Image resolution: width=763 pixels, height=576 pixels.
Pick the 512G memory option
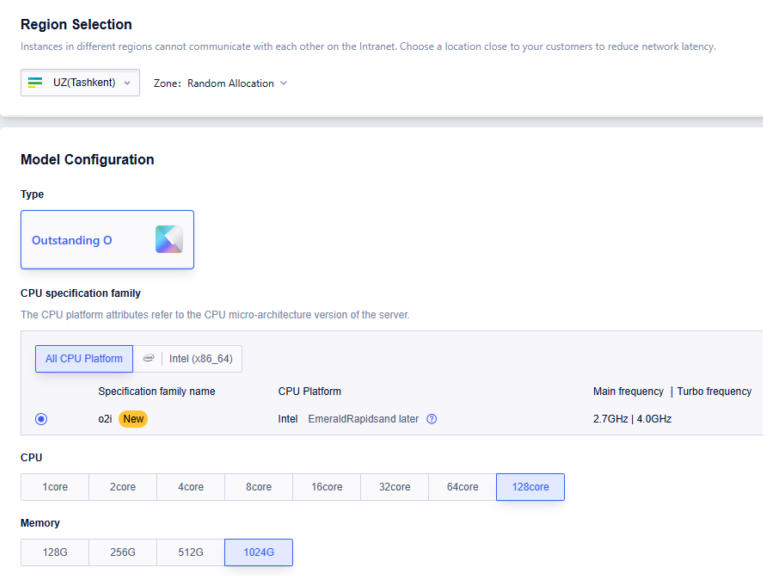tap(190, 552)
